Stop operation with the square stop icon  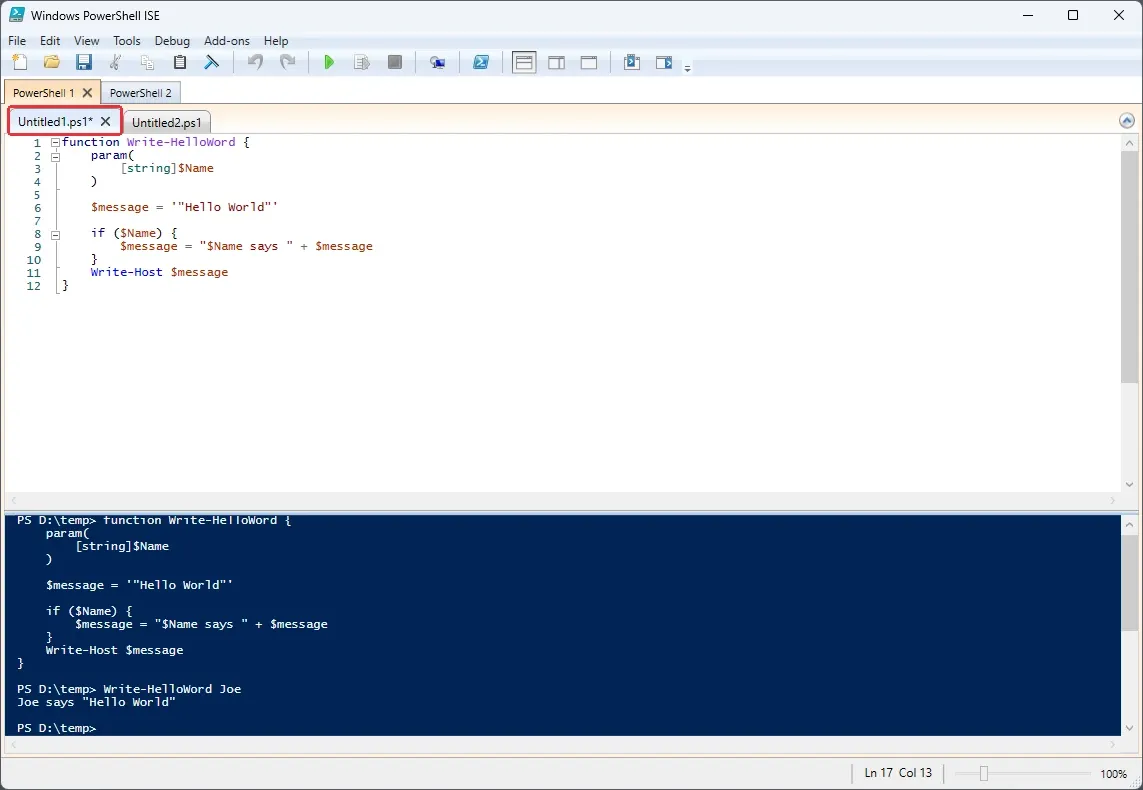pyautogui.click(x=394, y=62)
